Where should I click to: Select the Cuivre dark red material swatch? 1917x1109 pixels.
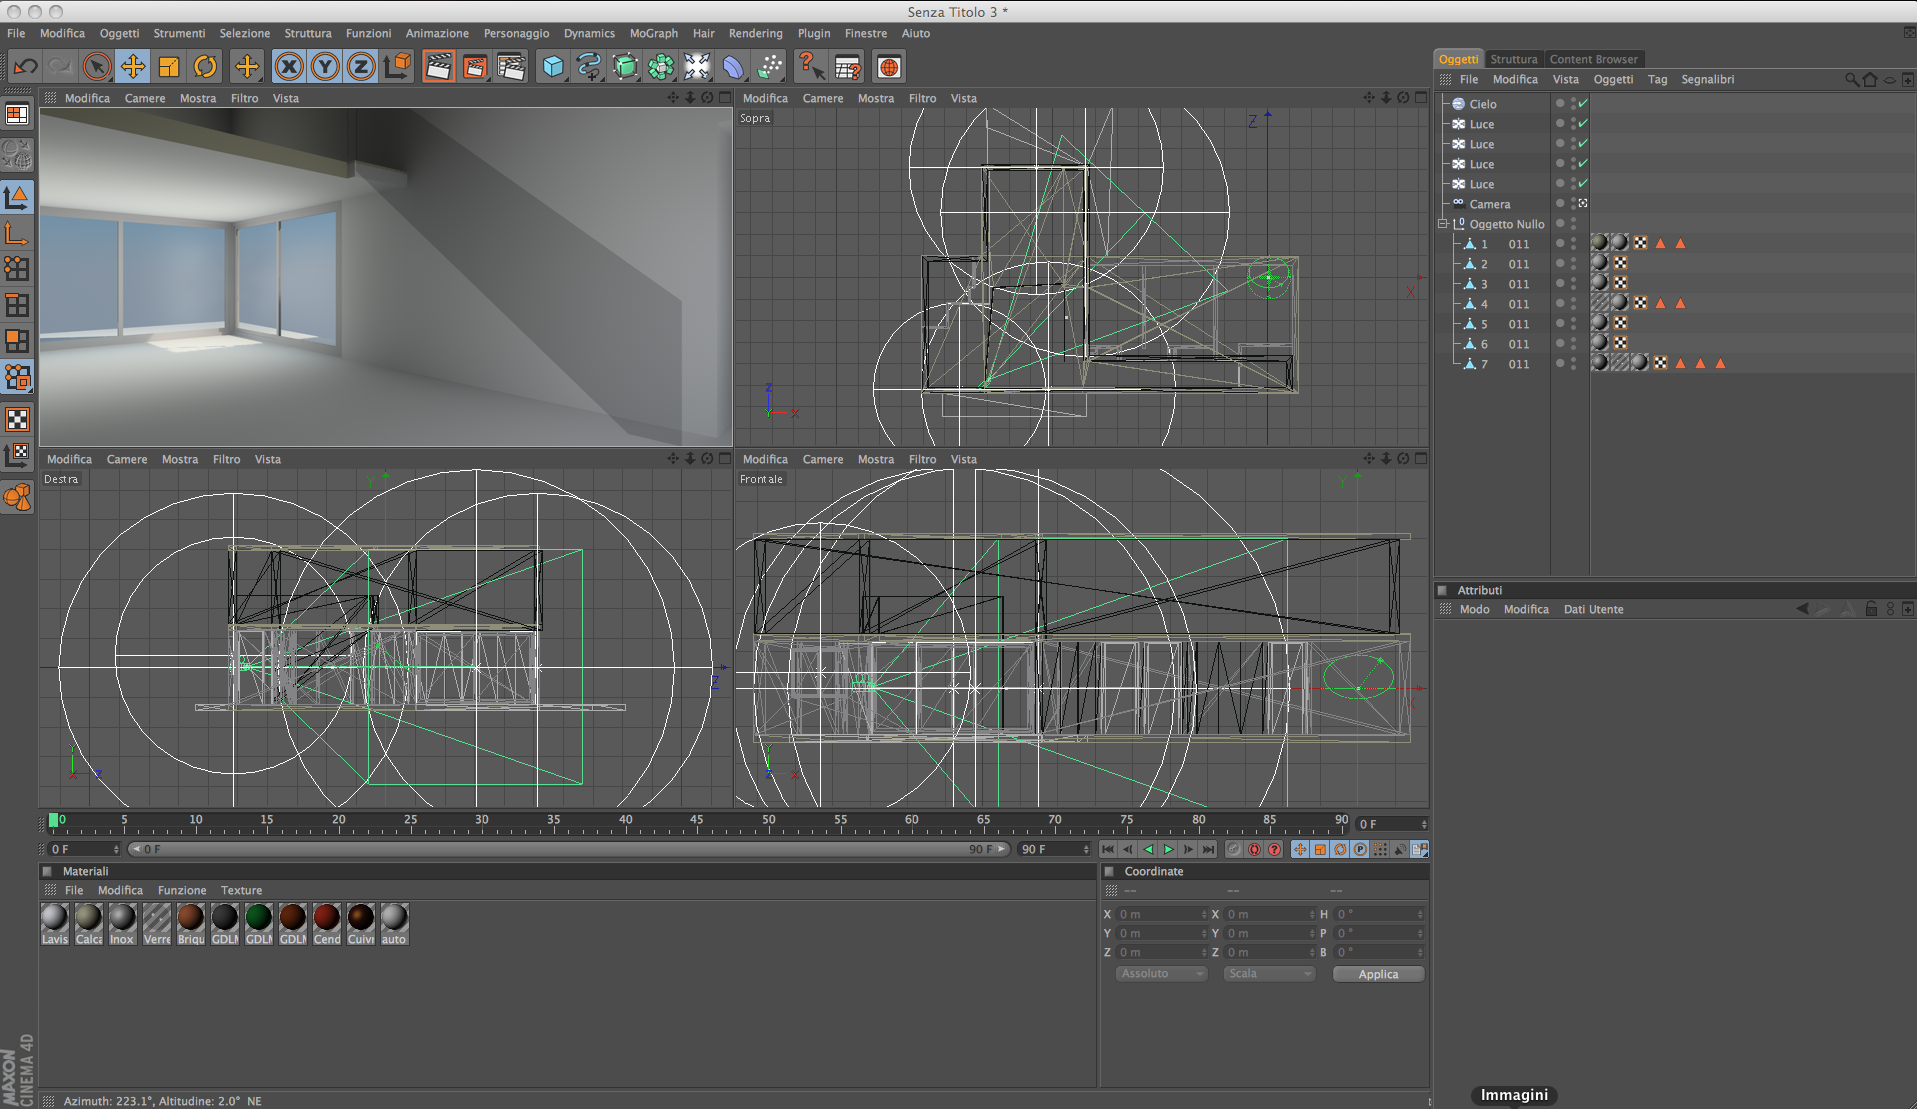(361, 918)
